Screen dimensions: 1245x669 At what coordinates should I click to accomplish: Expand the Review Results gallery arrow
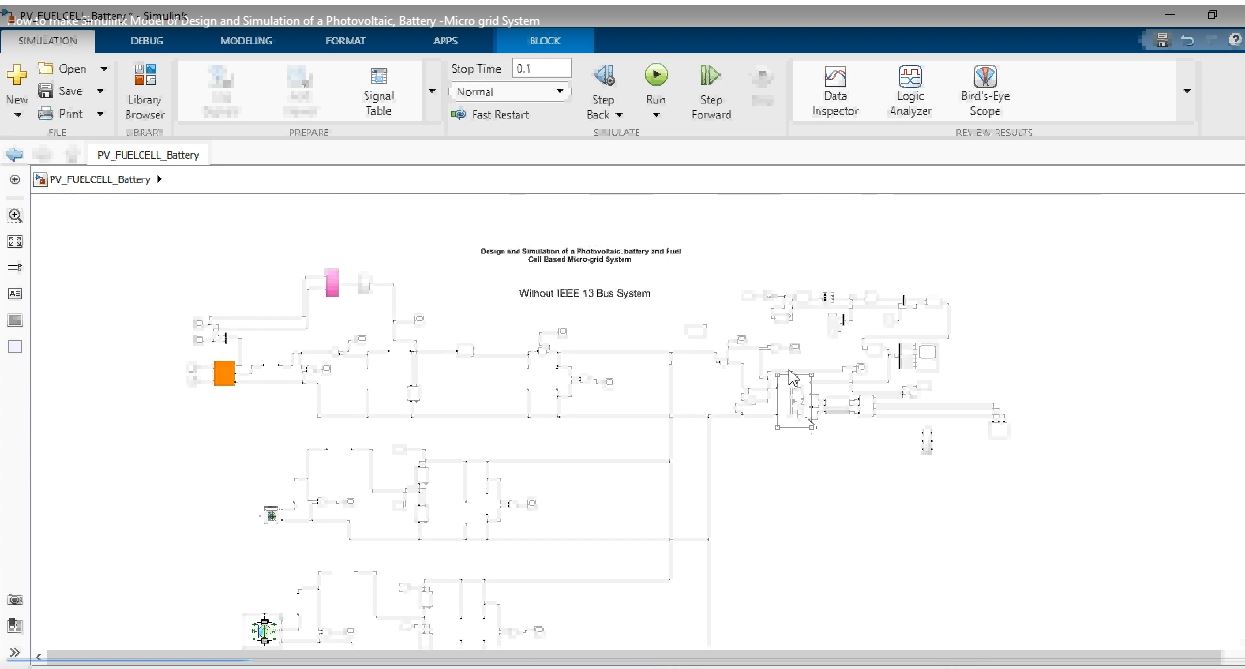point(1187,91)
